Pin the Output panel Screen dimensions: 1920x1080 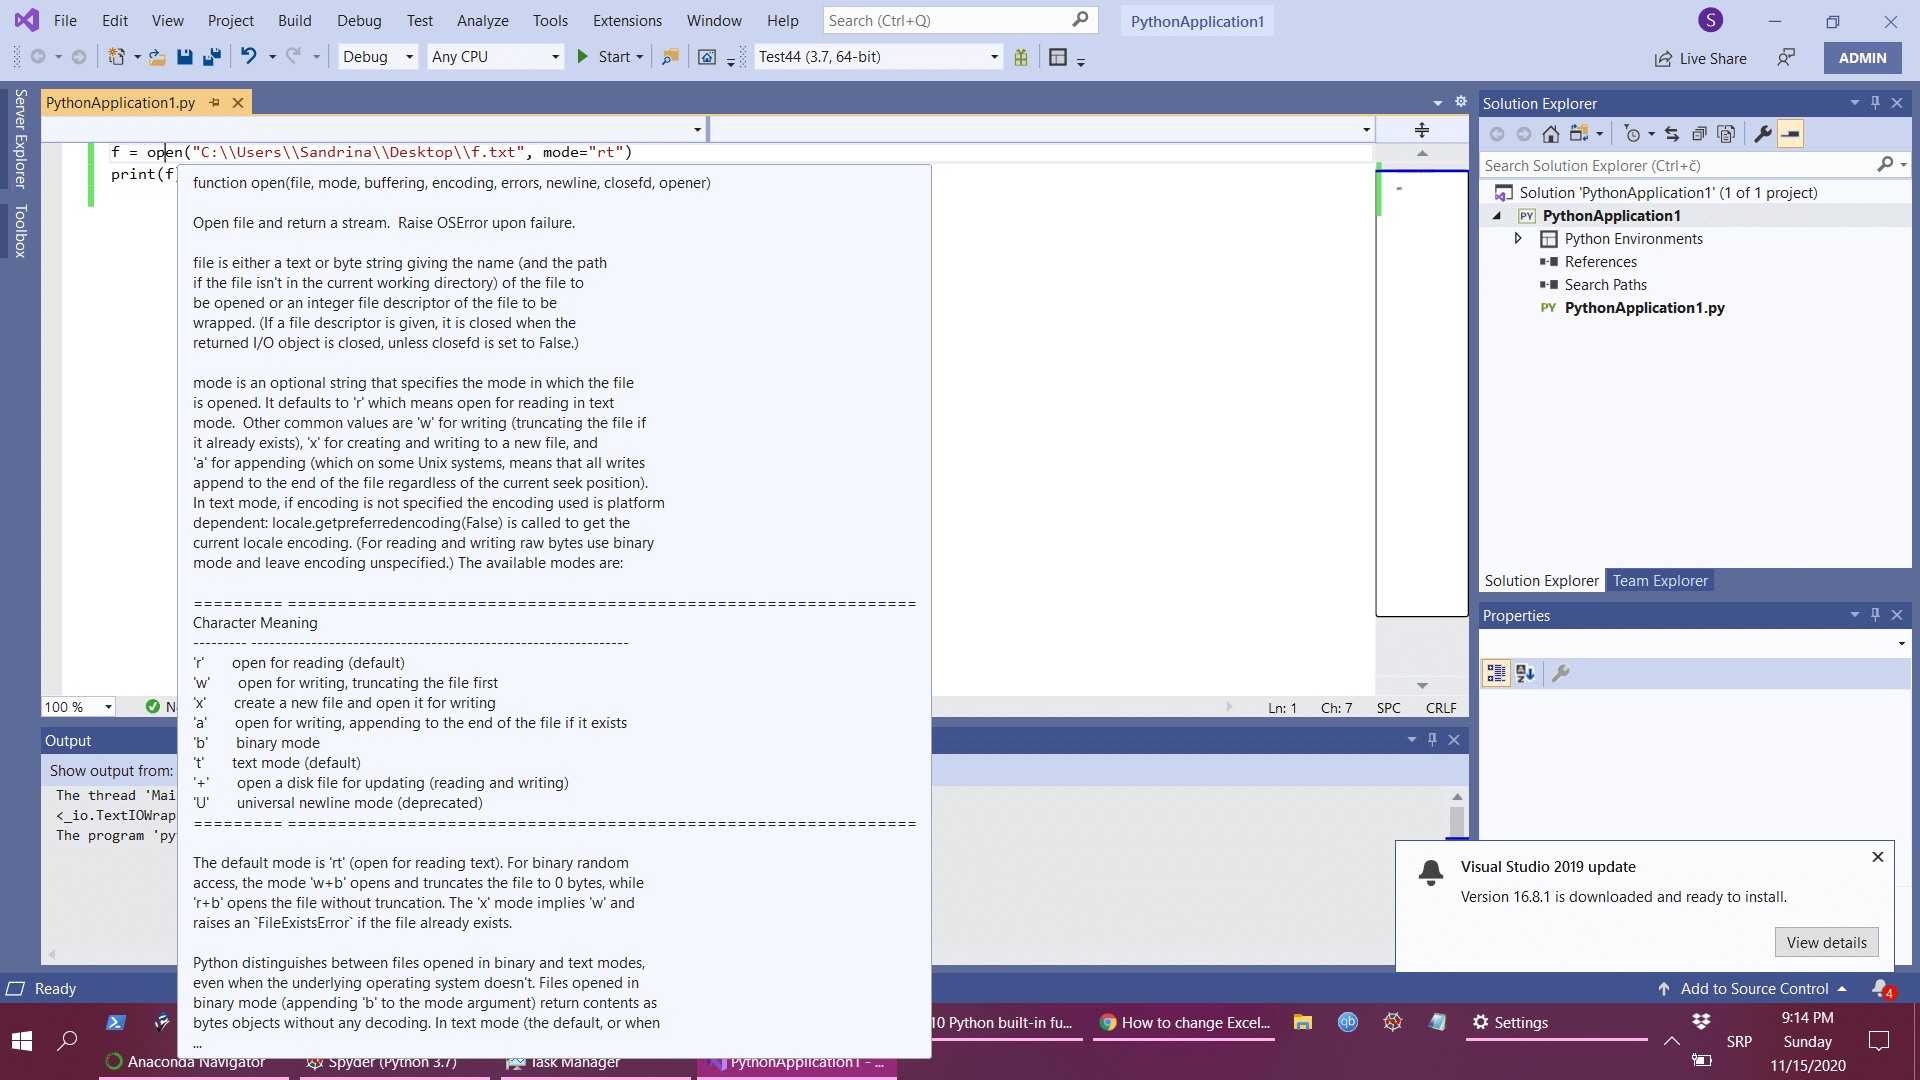click(x=1433, y=740)
